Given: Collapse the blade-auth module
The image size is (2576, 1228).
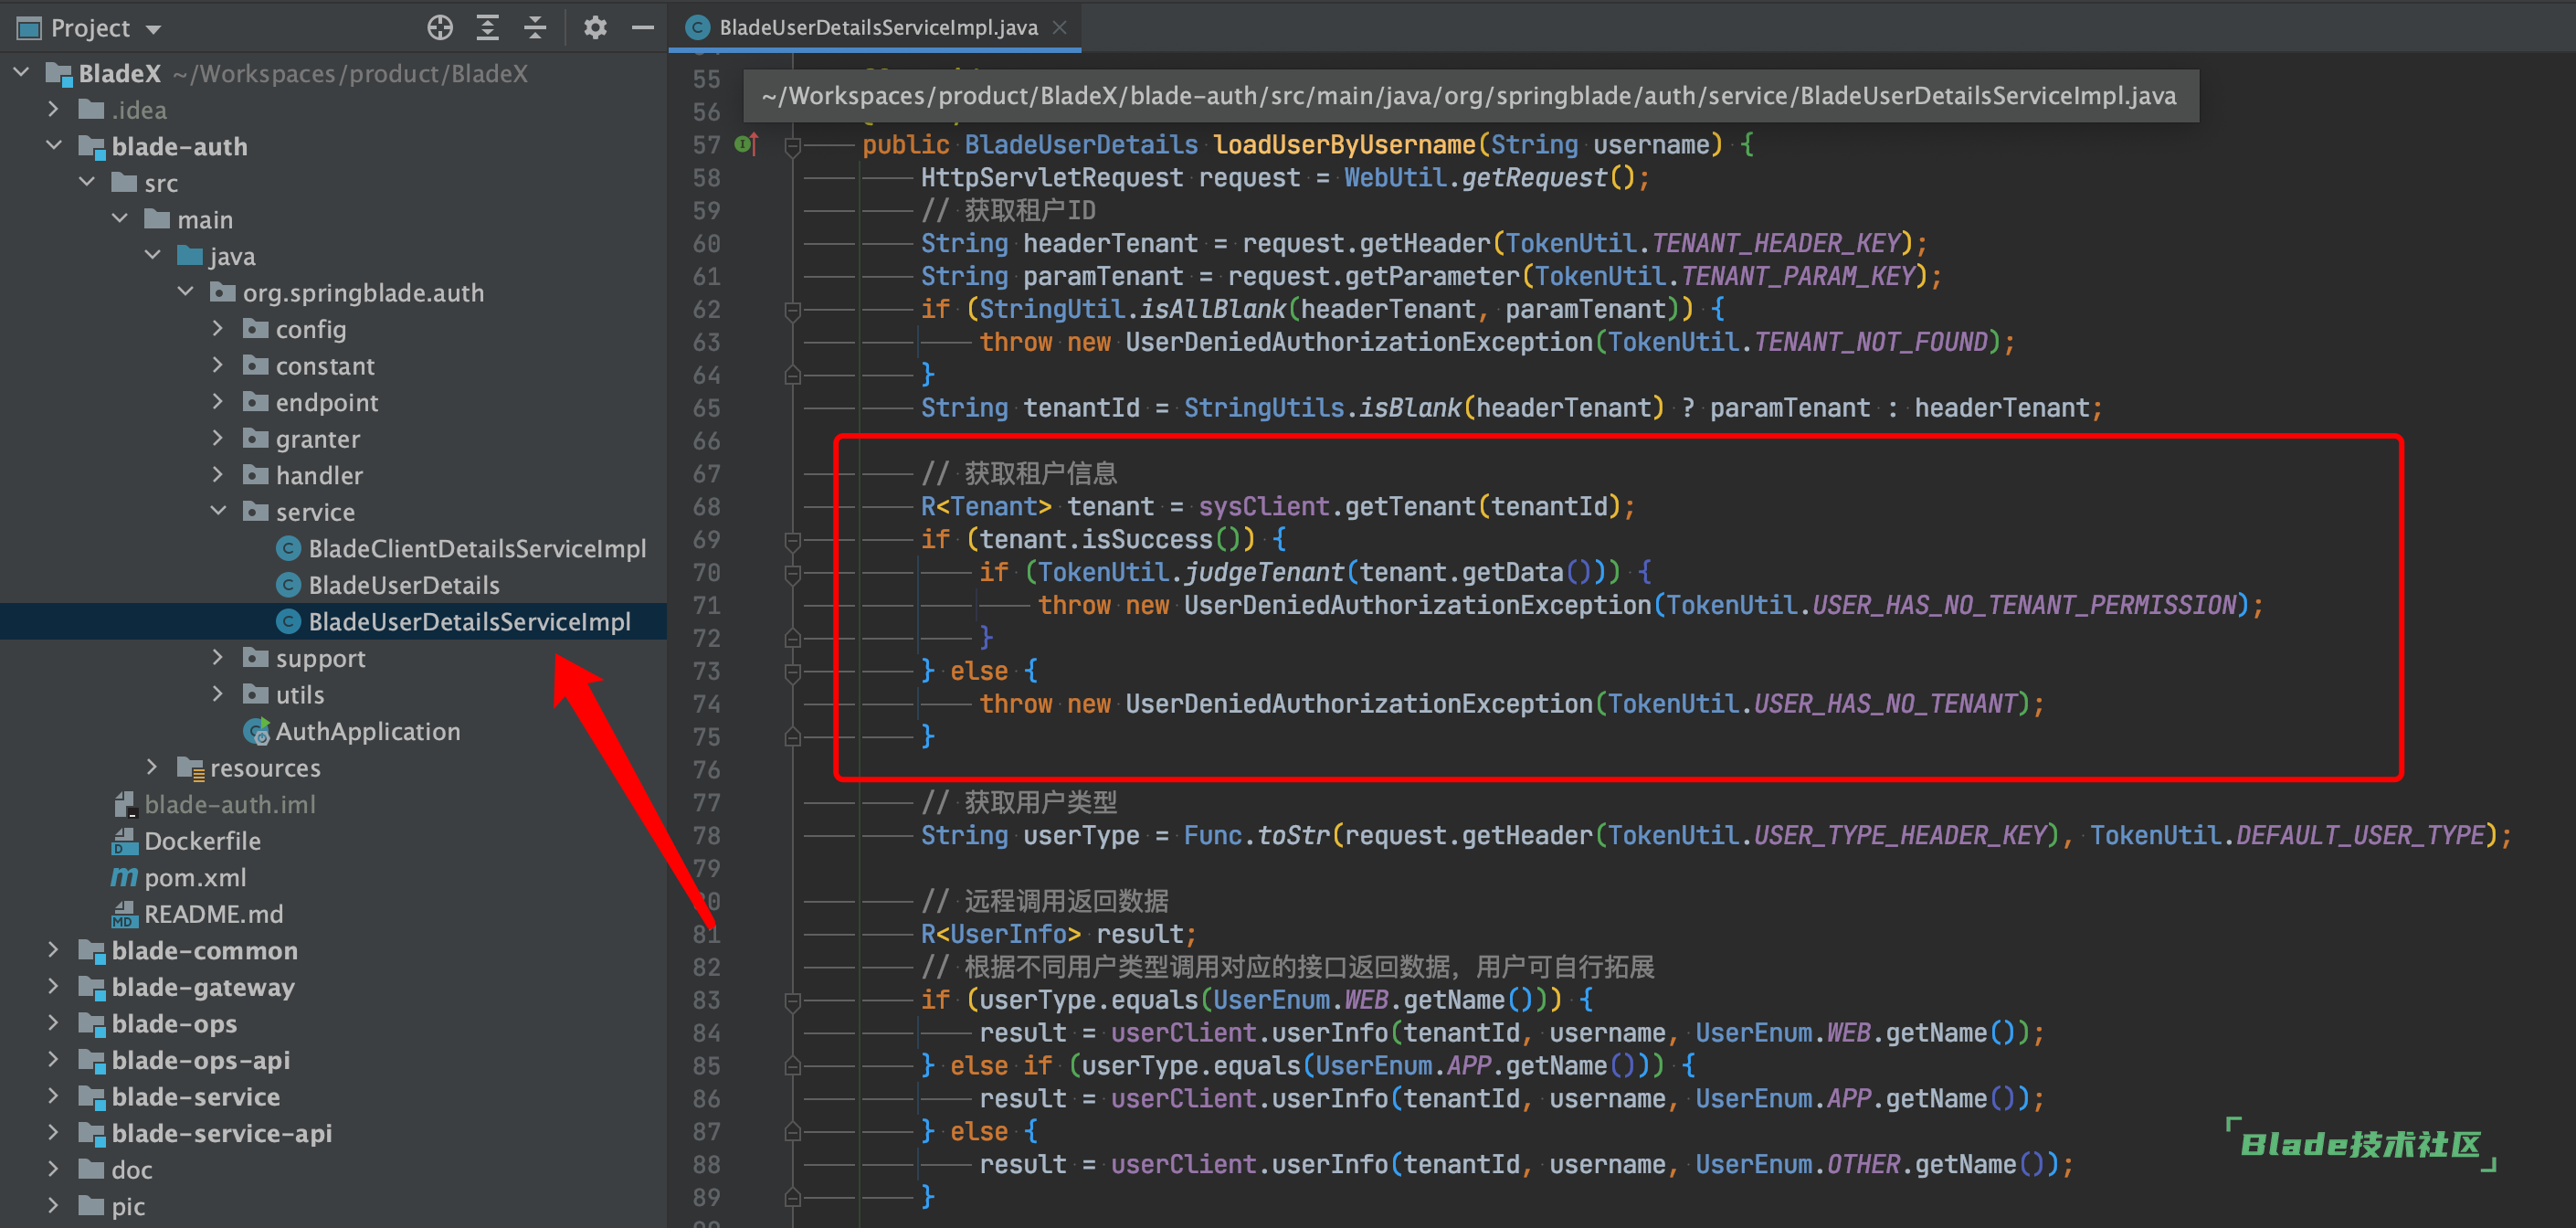Looking at the screenshot, I should click(x=54, y=146).
